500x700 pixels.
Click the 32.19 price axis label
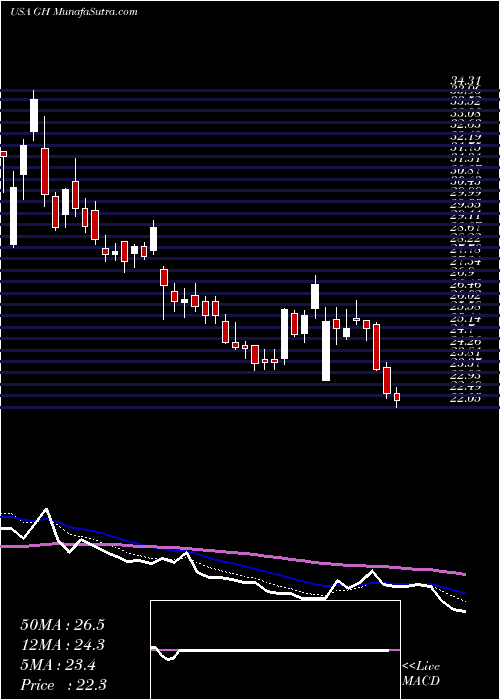[465, 138]
